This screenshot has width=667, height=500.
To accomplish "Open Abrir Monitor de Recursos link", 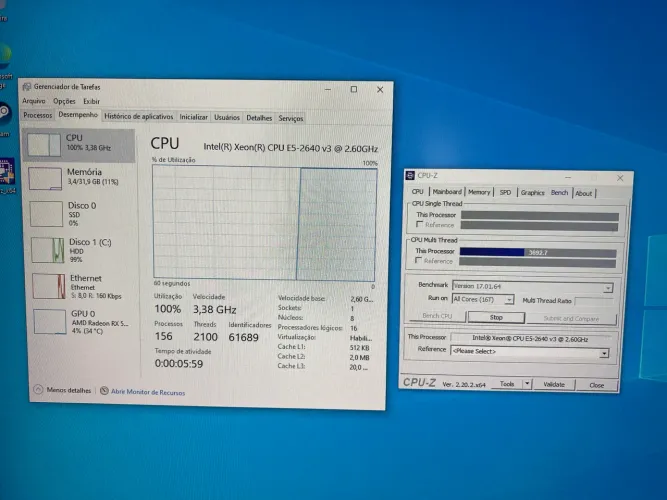I will 148,392.
